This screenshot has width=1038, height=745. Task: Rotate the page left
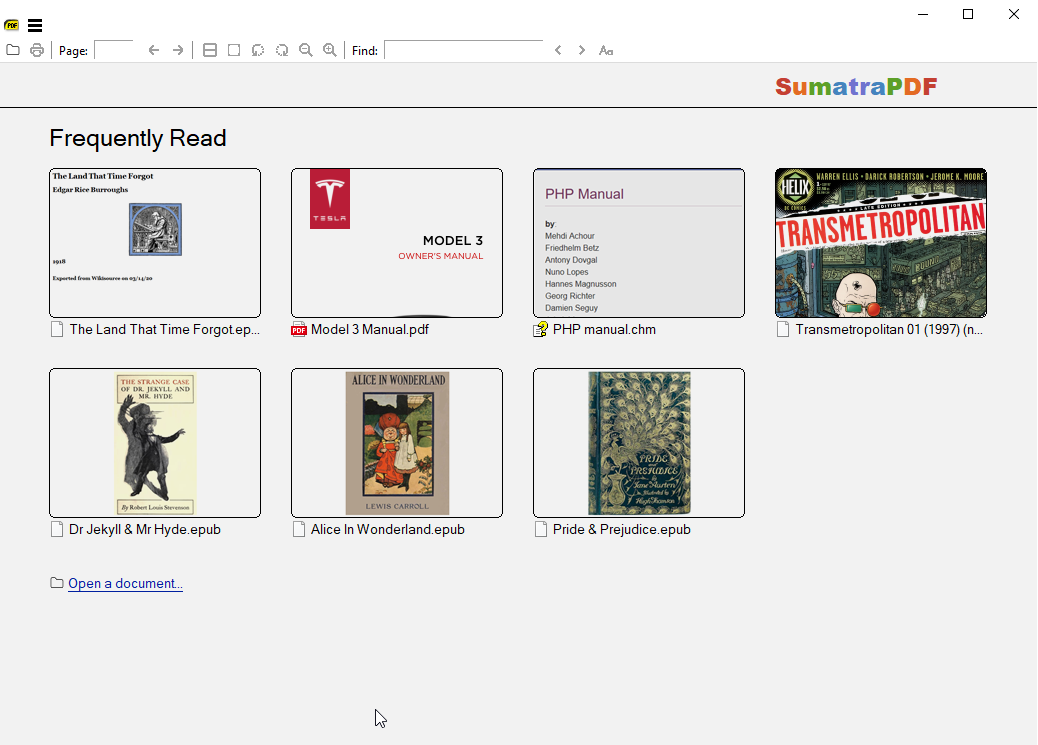click(258, 50)
